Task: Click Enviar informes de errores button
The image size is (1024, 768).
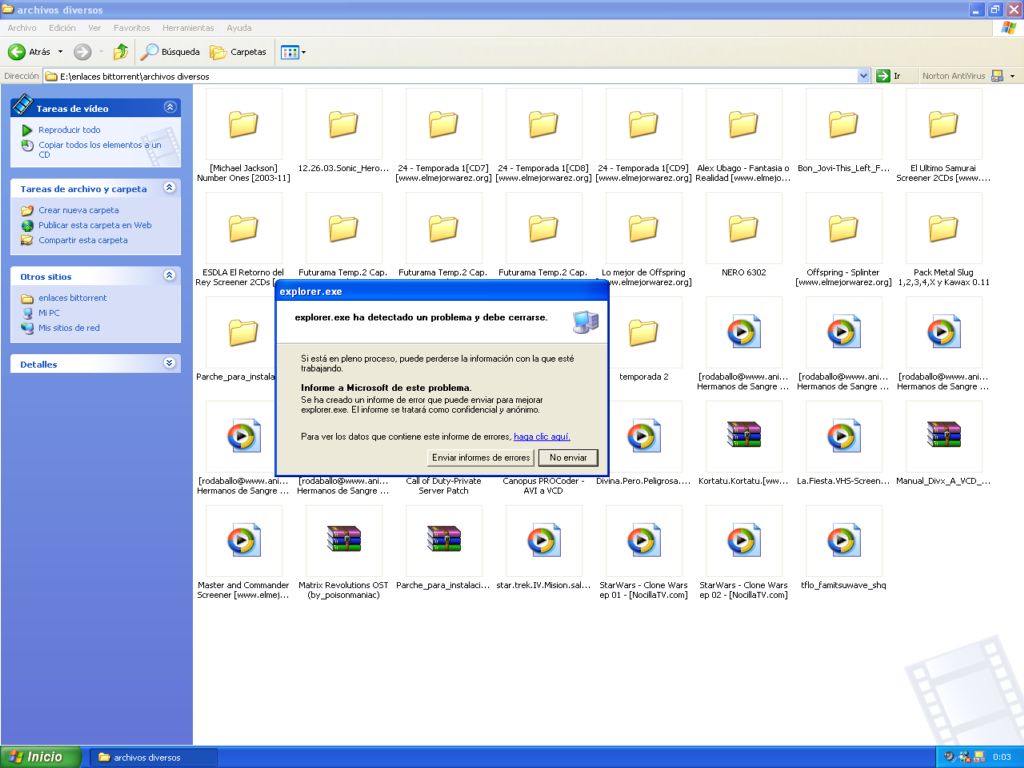Action: [x=481, y=458]
